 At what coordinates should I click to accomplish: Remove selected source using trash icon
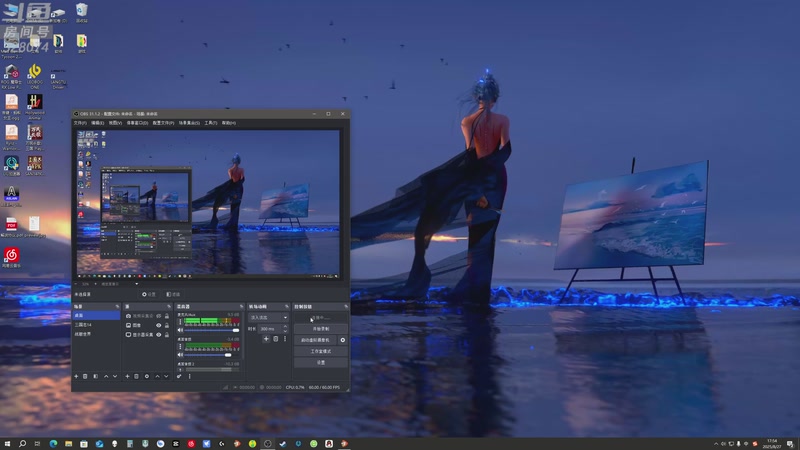click(136, 377)
